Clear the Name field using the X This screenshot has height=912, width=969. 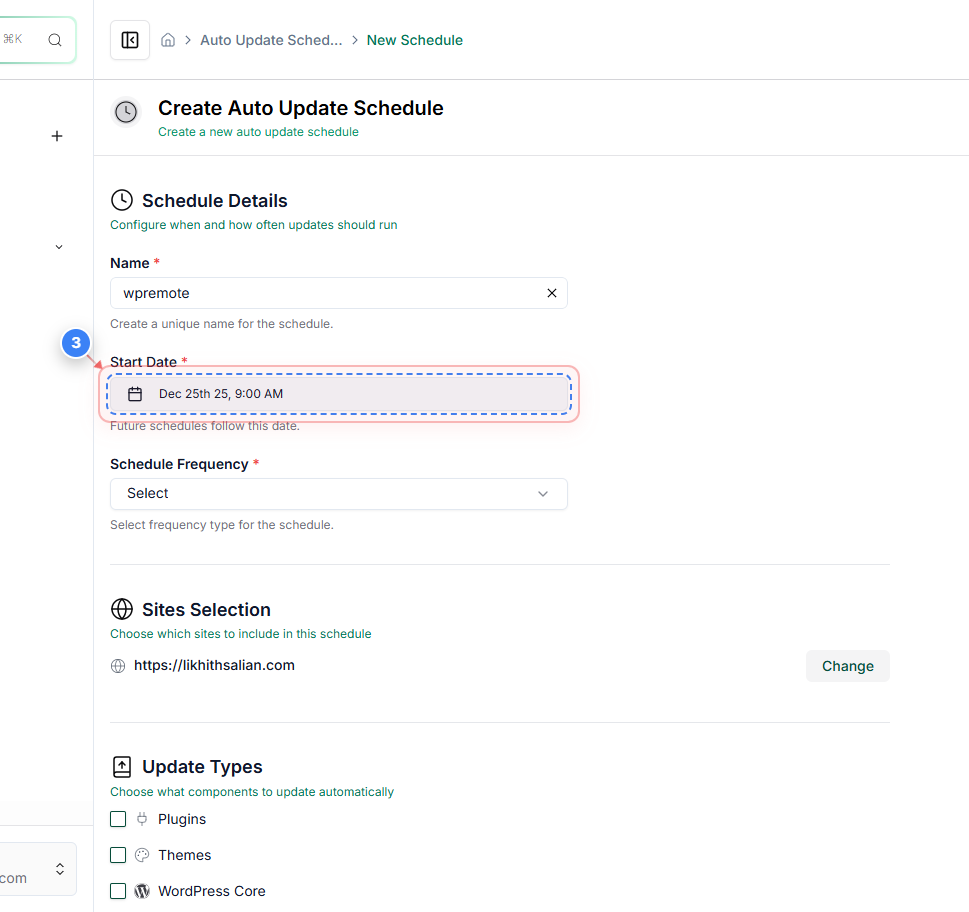coord(551,292)
